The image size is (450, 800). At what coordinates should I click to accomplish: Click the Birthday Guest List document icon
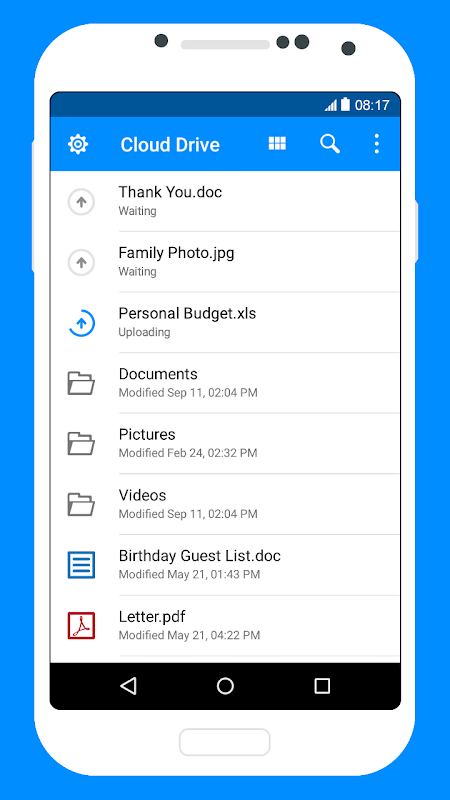81,565
